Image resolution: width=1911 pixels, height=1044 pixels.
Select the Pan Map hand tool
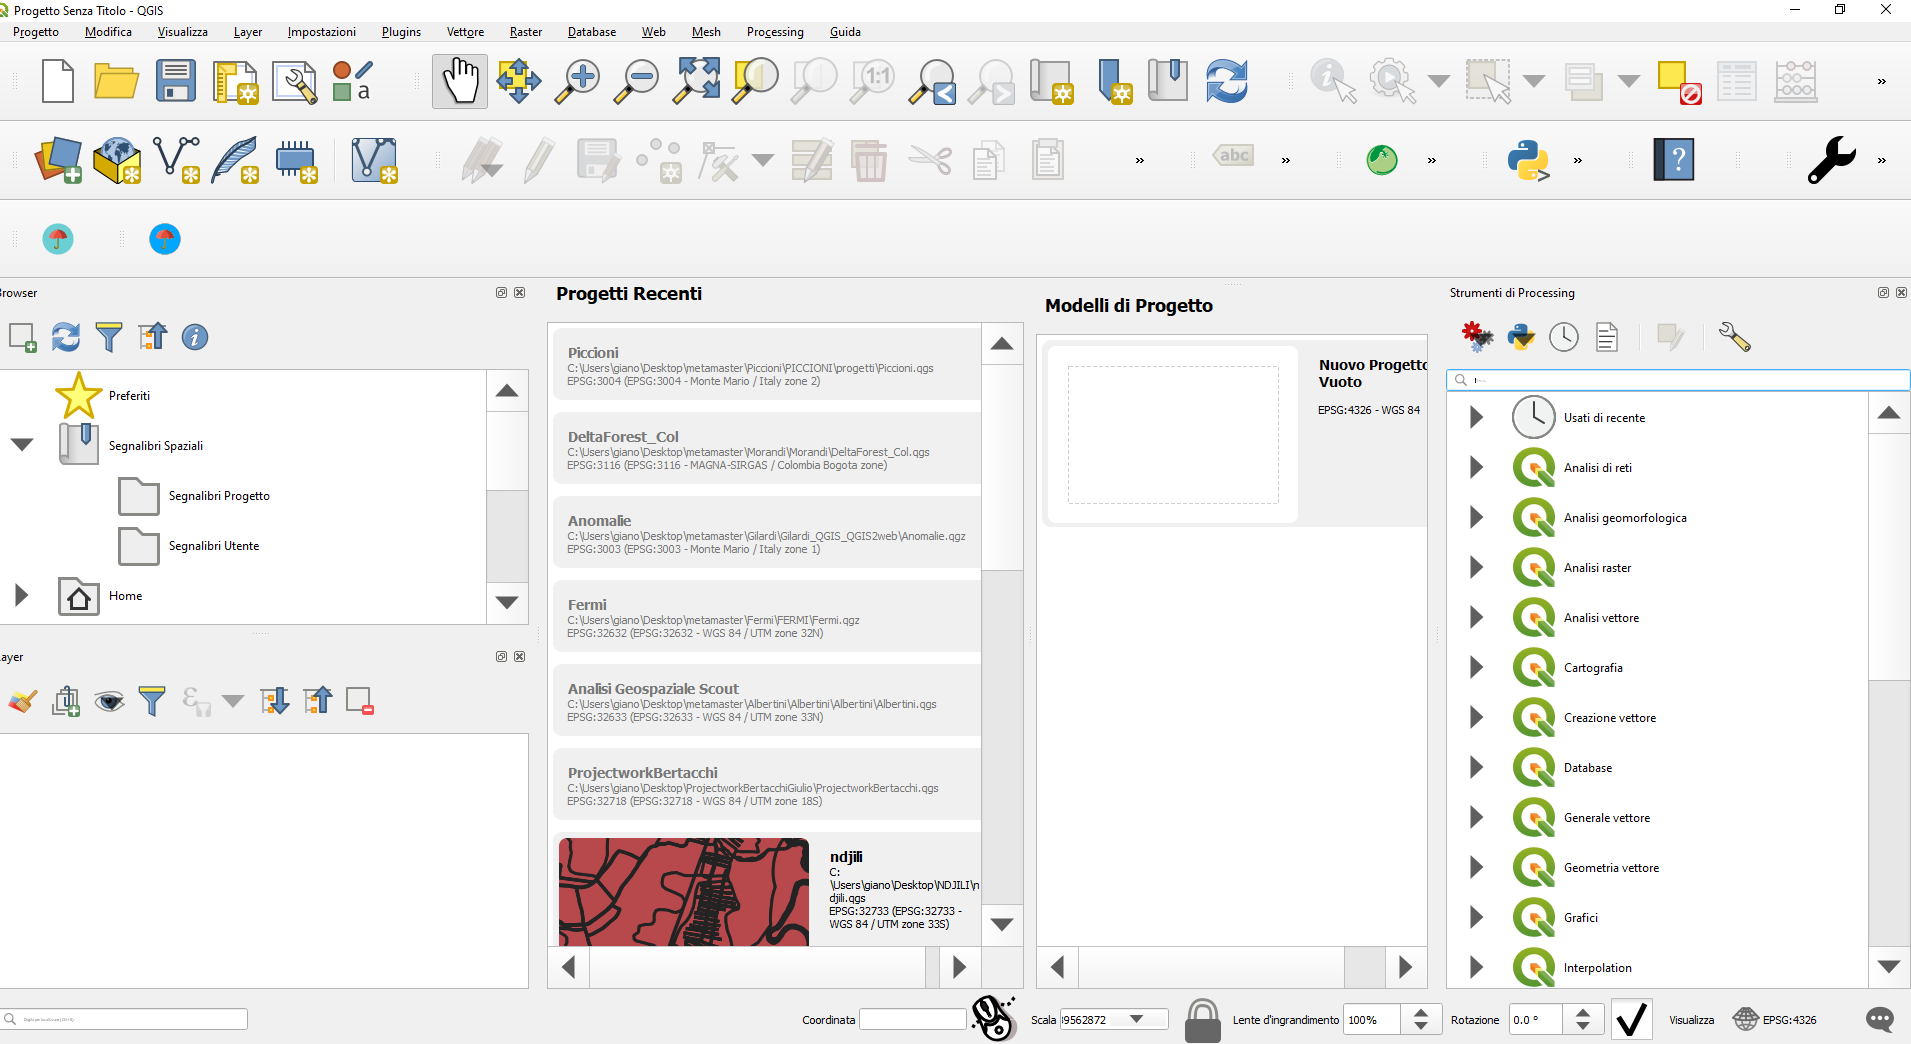click(460, 81)
